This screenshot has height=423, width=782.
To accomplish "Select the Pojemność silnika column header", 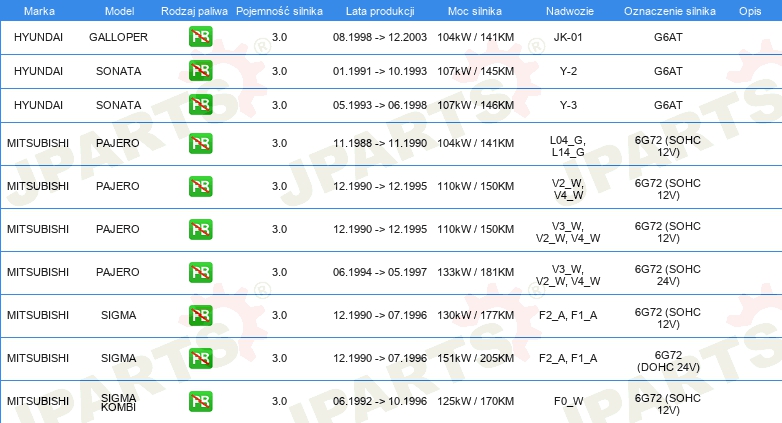I will coord(279,11).
